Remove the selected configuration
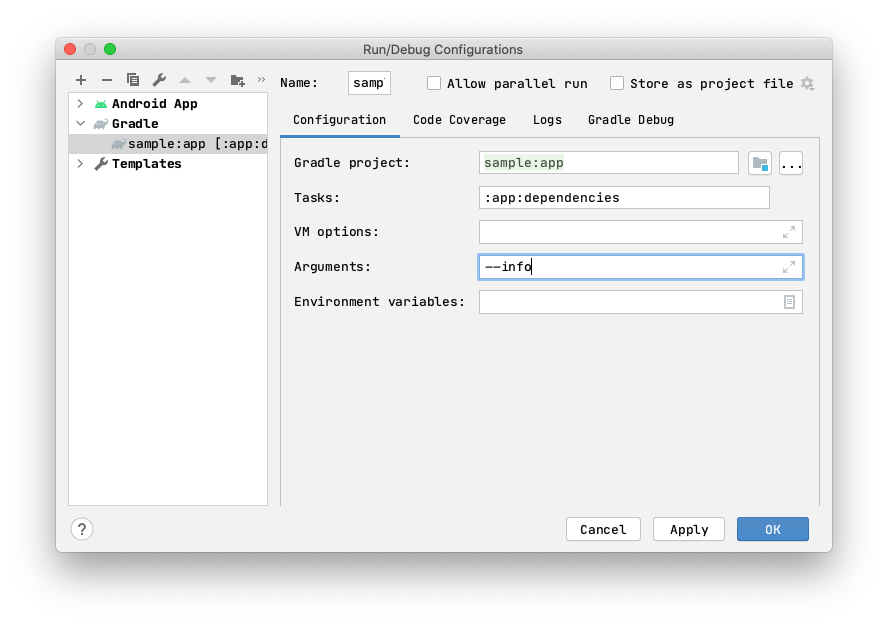Image resolution: width=888 pixels, height=626 pixels. [106, 80]
